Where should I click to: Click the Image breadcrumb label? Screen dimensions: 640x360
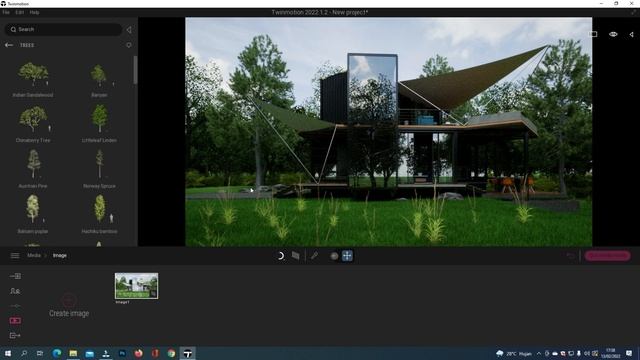click(x=60, y=256)
